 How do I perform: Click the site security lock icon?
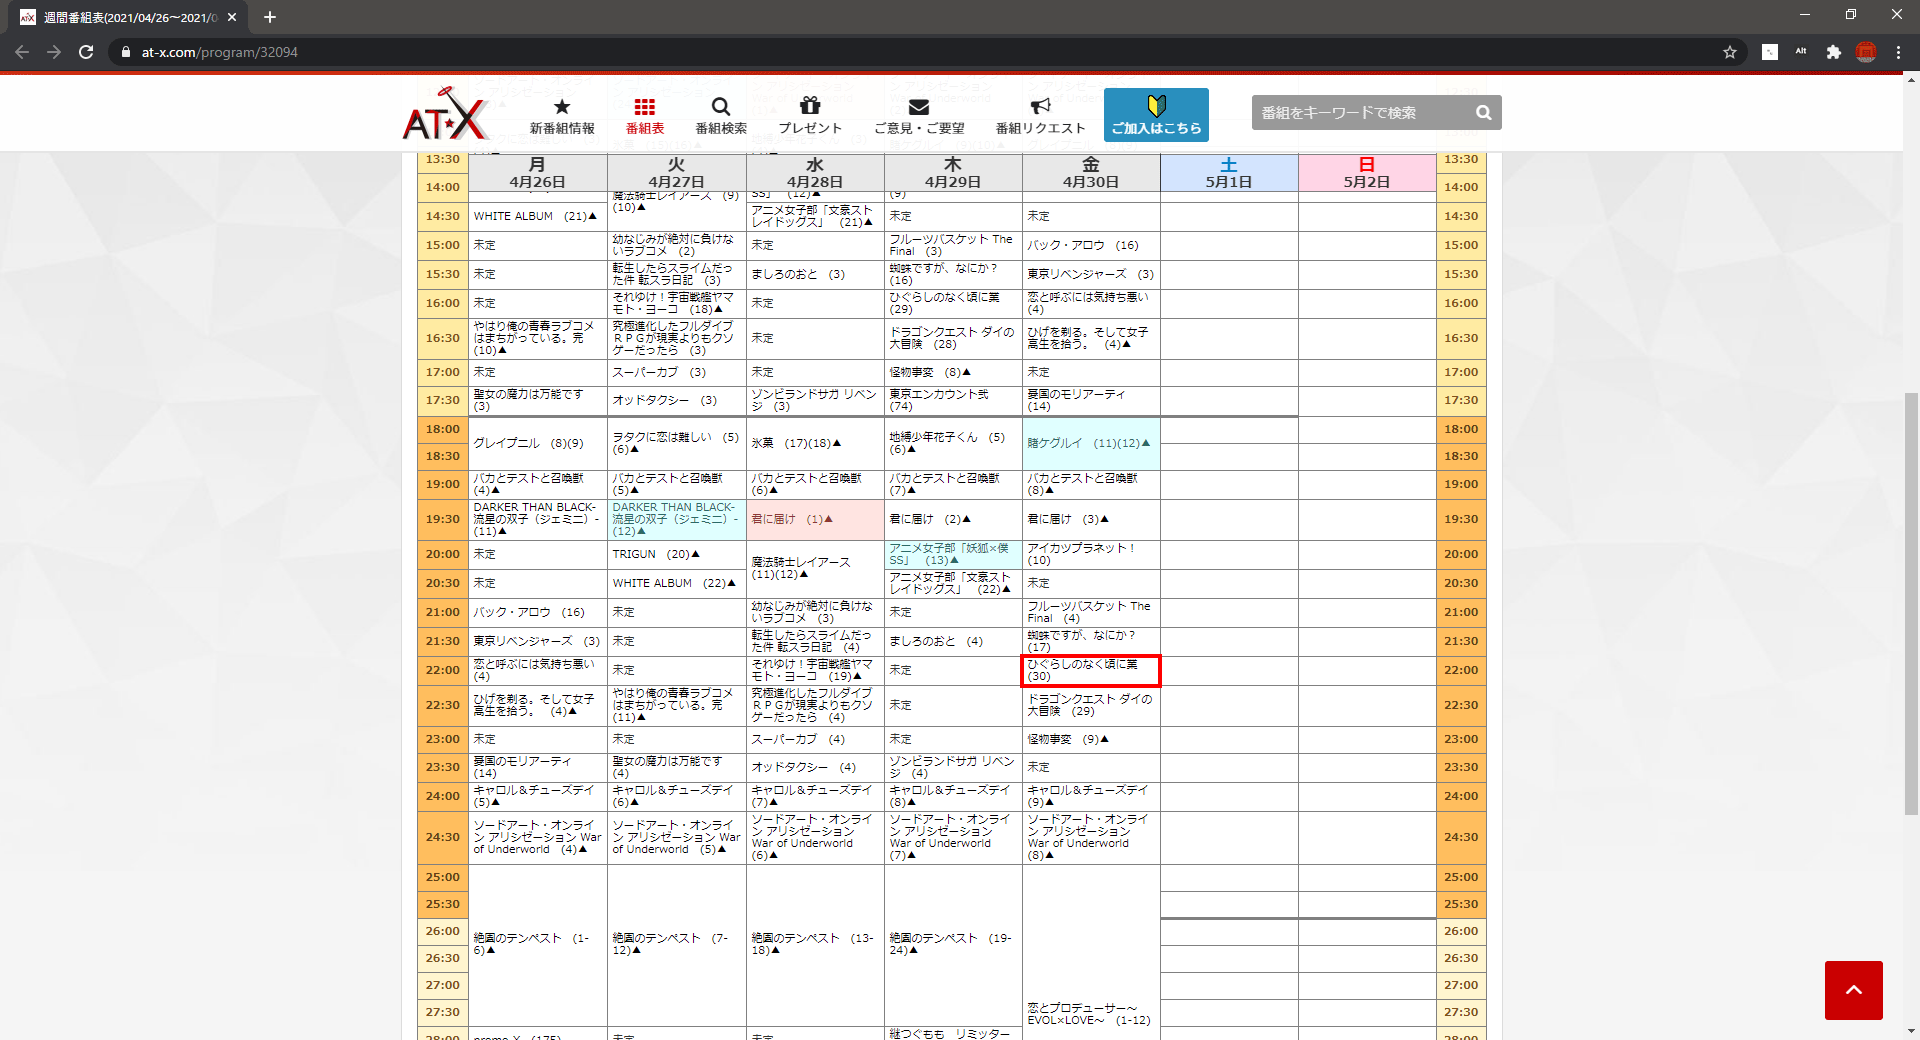pos(125,52)
